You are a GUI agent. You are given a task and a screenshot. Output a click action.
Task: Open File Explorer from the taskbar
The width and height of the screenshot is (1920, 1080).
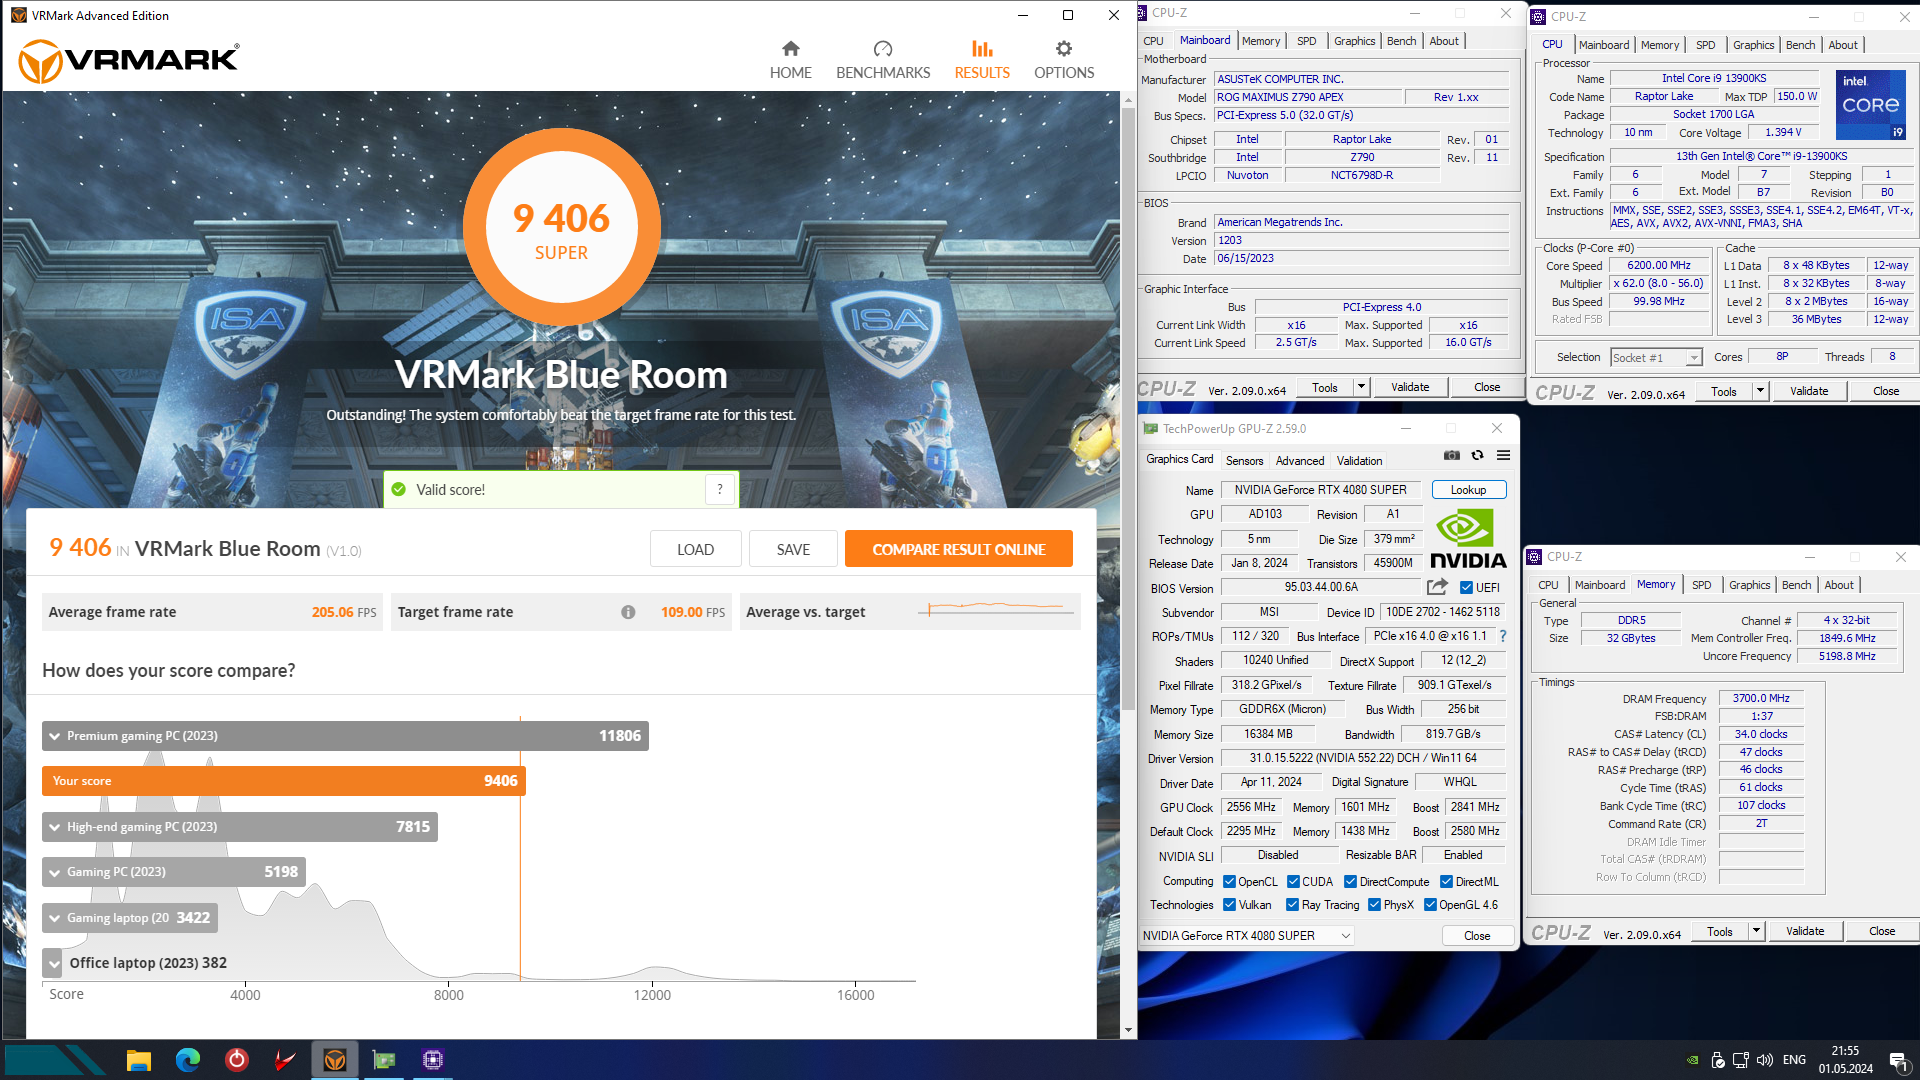click(139, 1060)
